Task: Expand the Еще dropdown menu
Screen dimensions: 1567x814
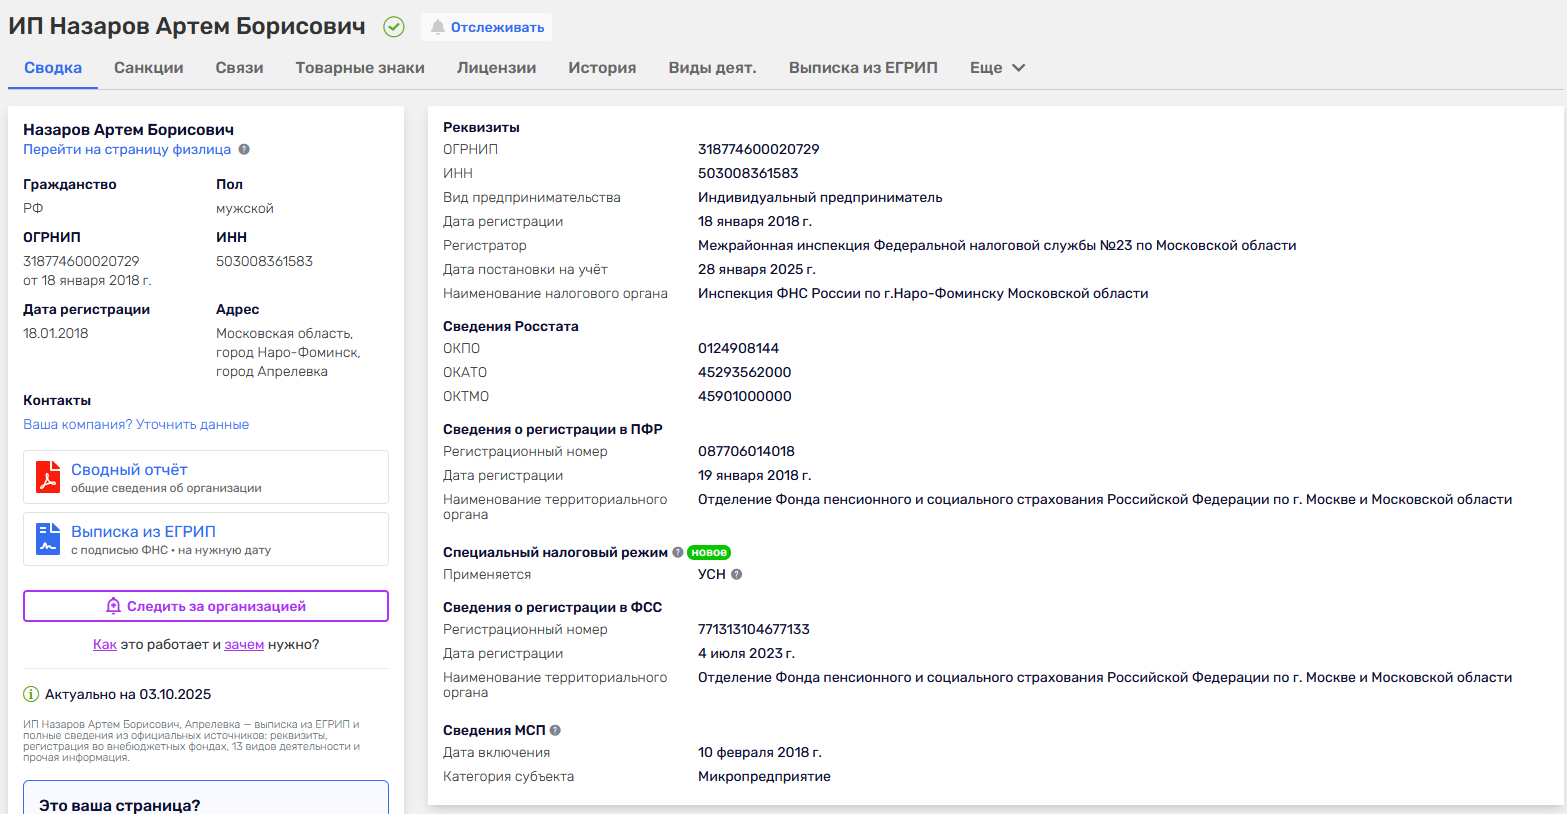Action: pos(997,68)
